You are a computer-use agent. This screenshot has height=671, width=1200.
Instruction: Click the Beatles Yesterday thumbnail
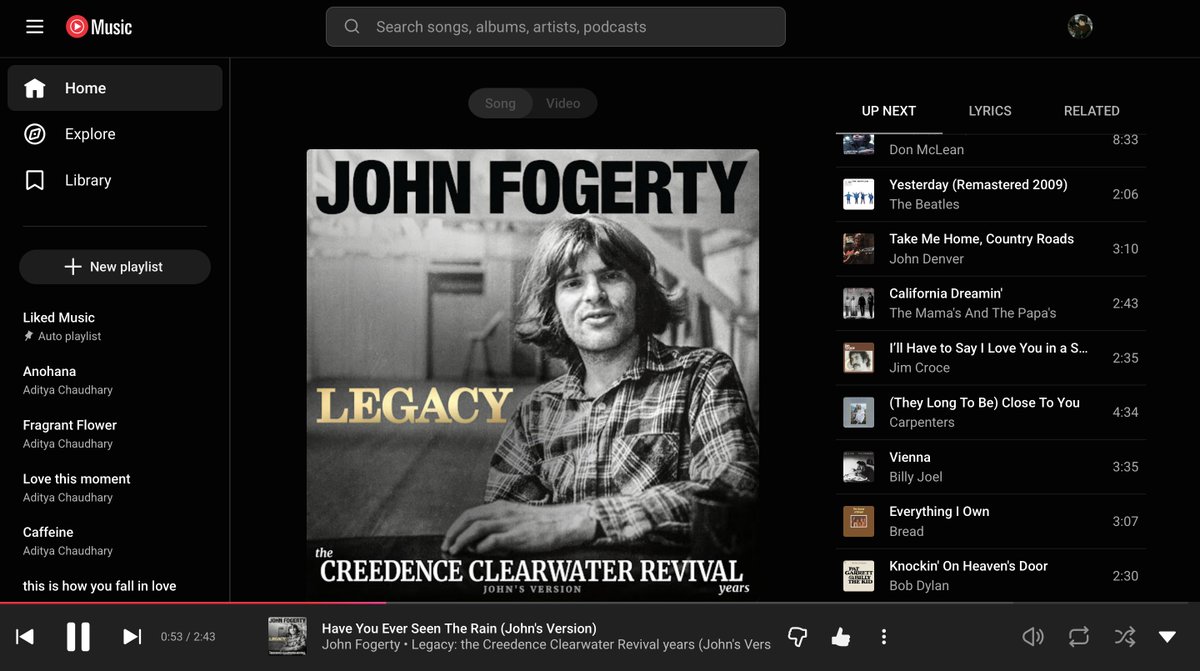[858, 194]
